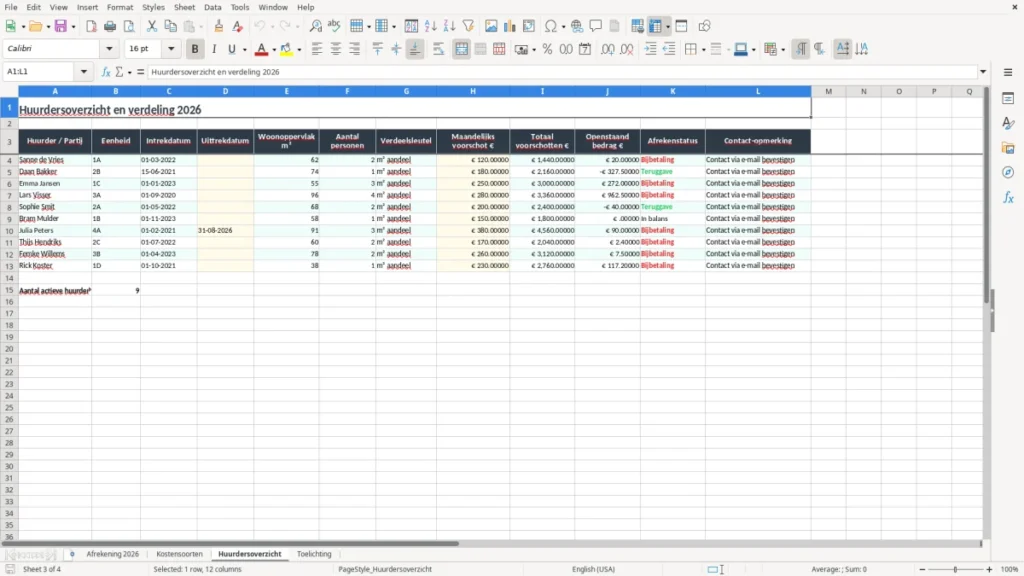Insert a comment bubble icon

coord(596,26)
